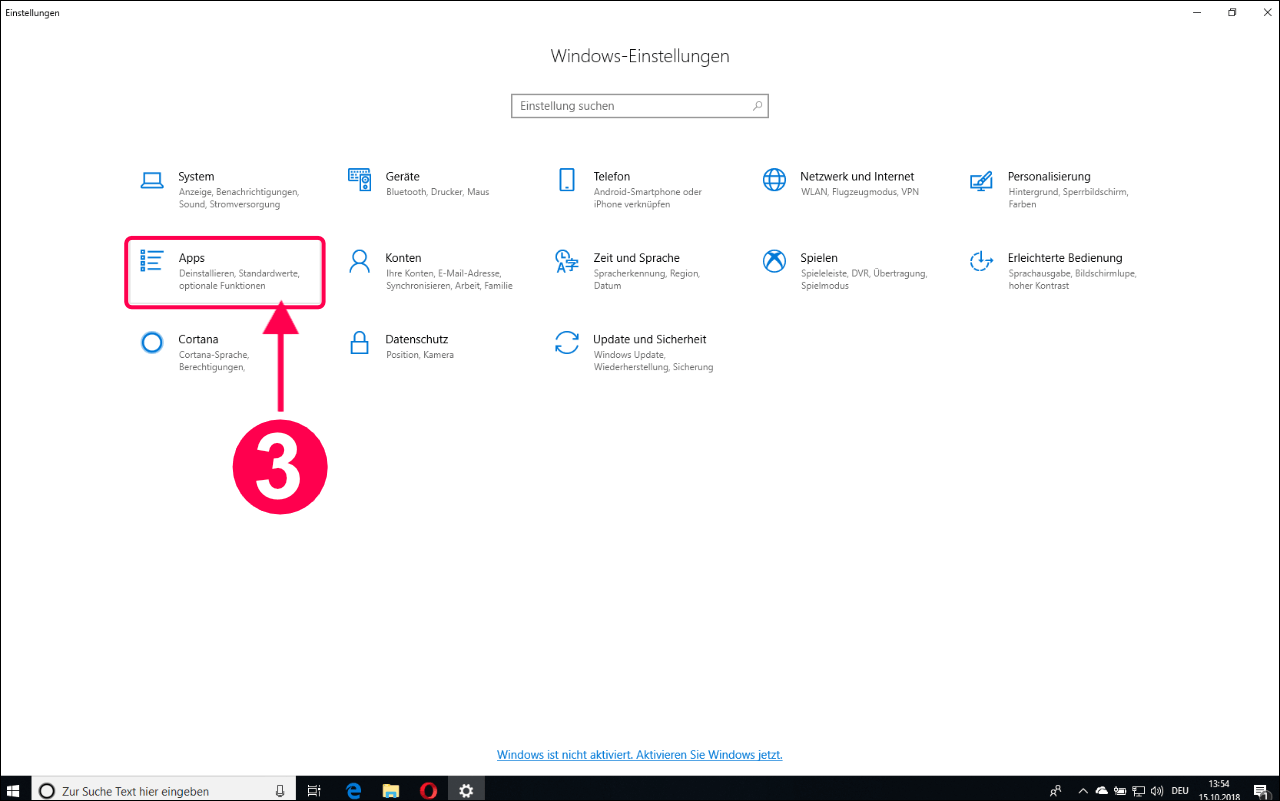Open the Spielen settings category

point(845,271)
